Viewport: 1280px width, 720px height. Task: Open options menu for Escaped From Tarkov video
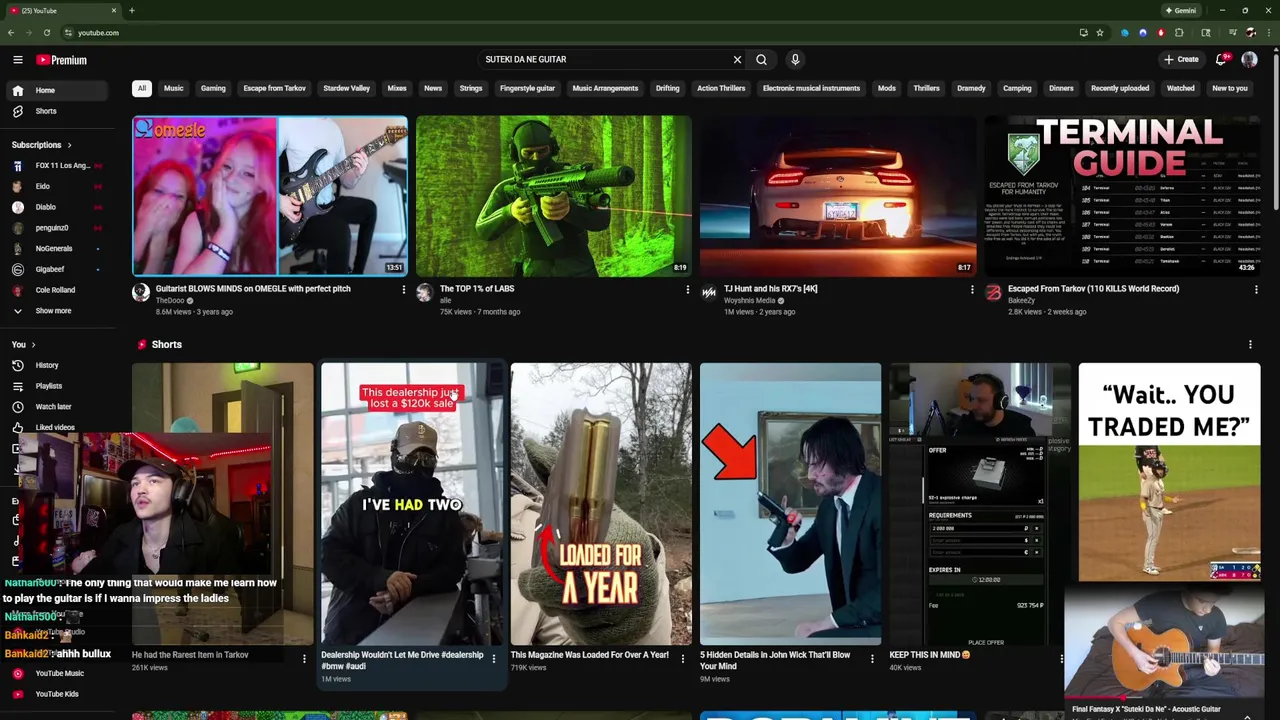(1256, 290)
